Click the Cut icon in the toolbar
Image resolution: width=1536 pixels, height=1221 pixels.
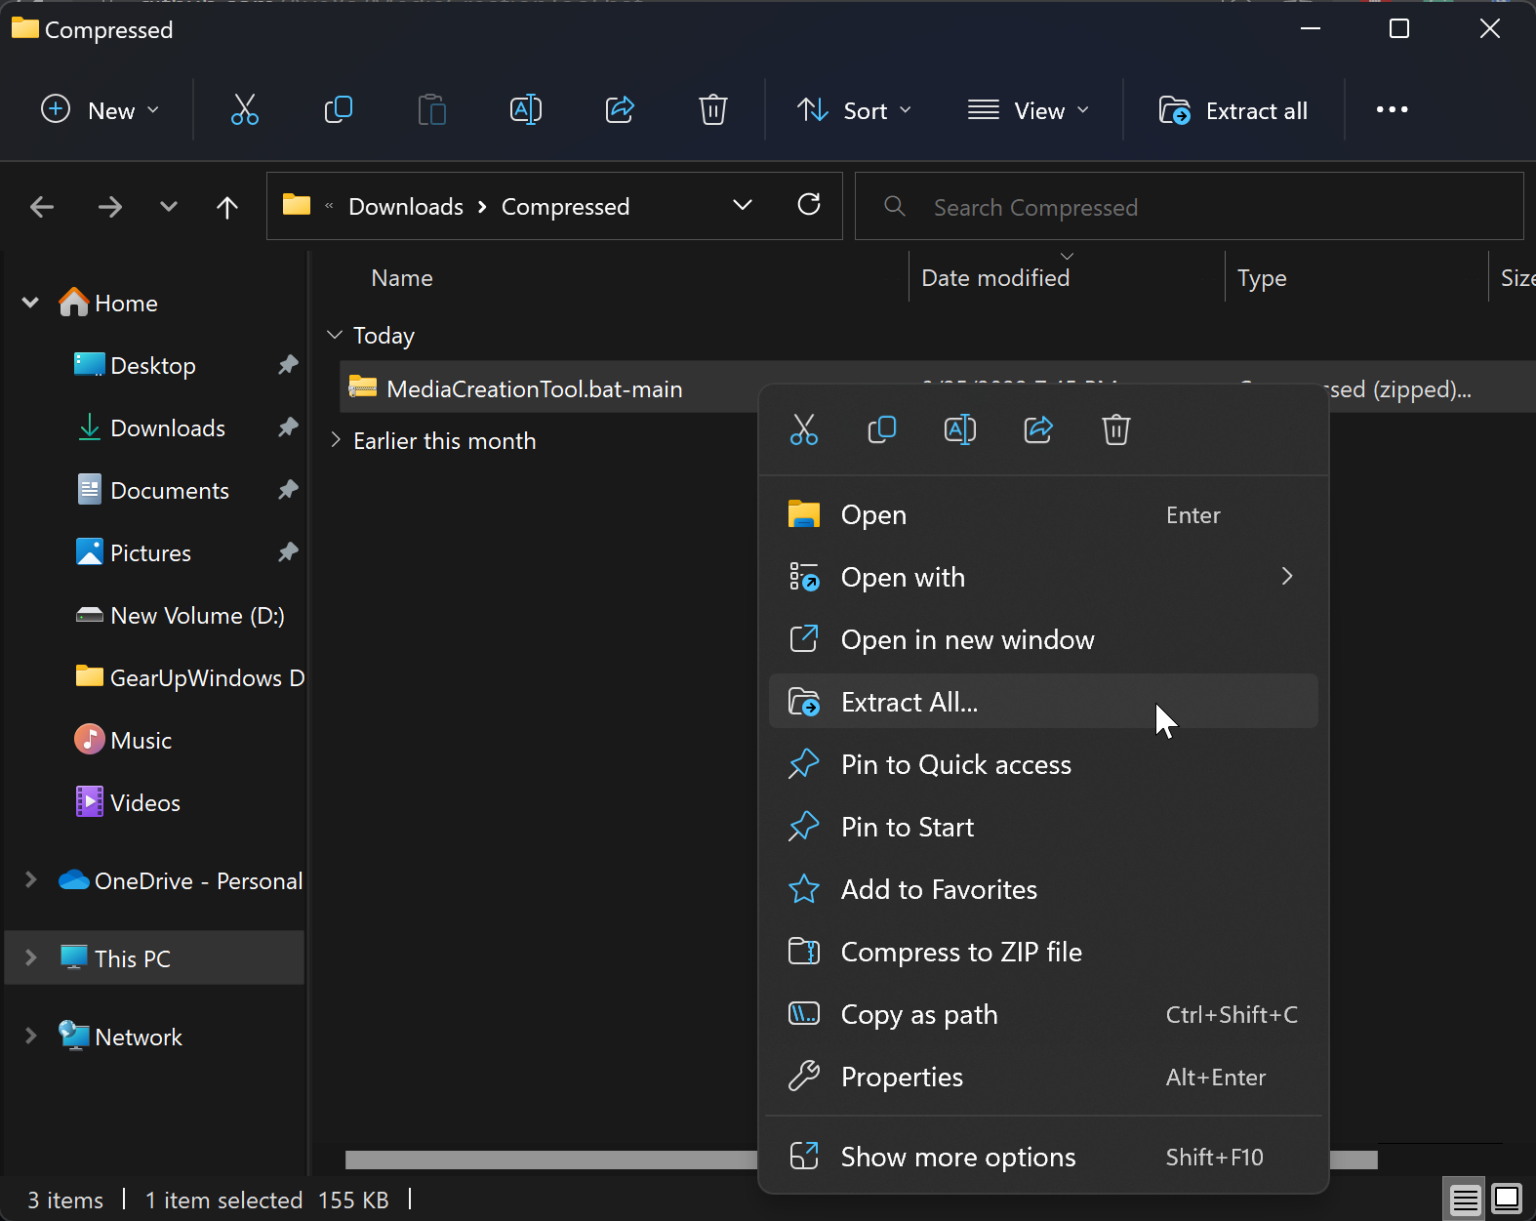[244, 110]
